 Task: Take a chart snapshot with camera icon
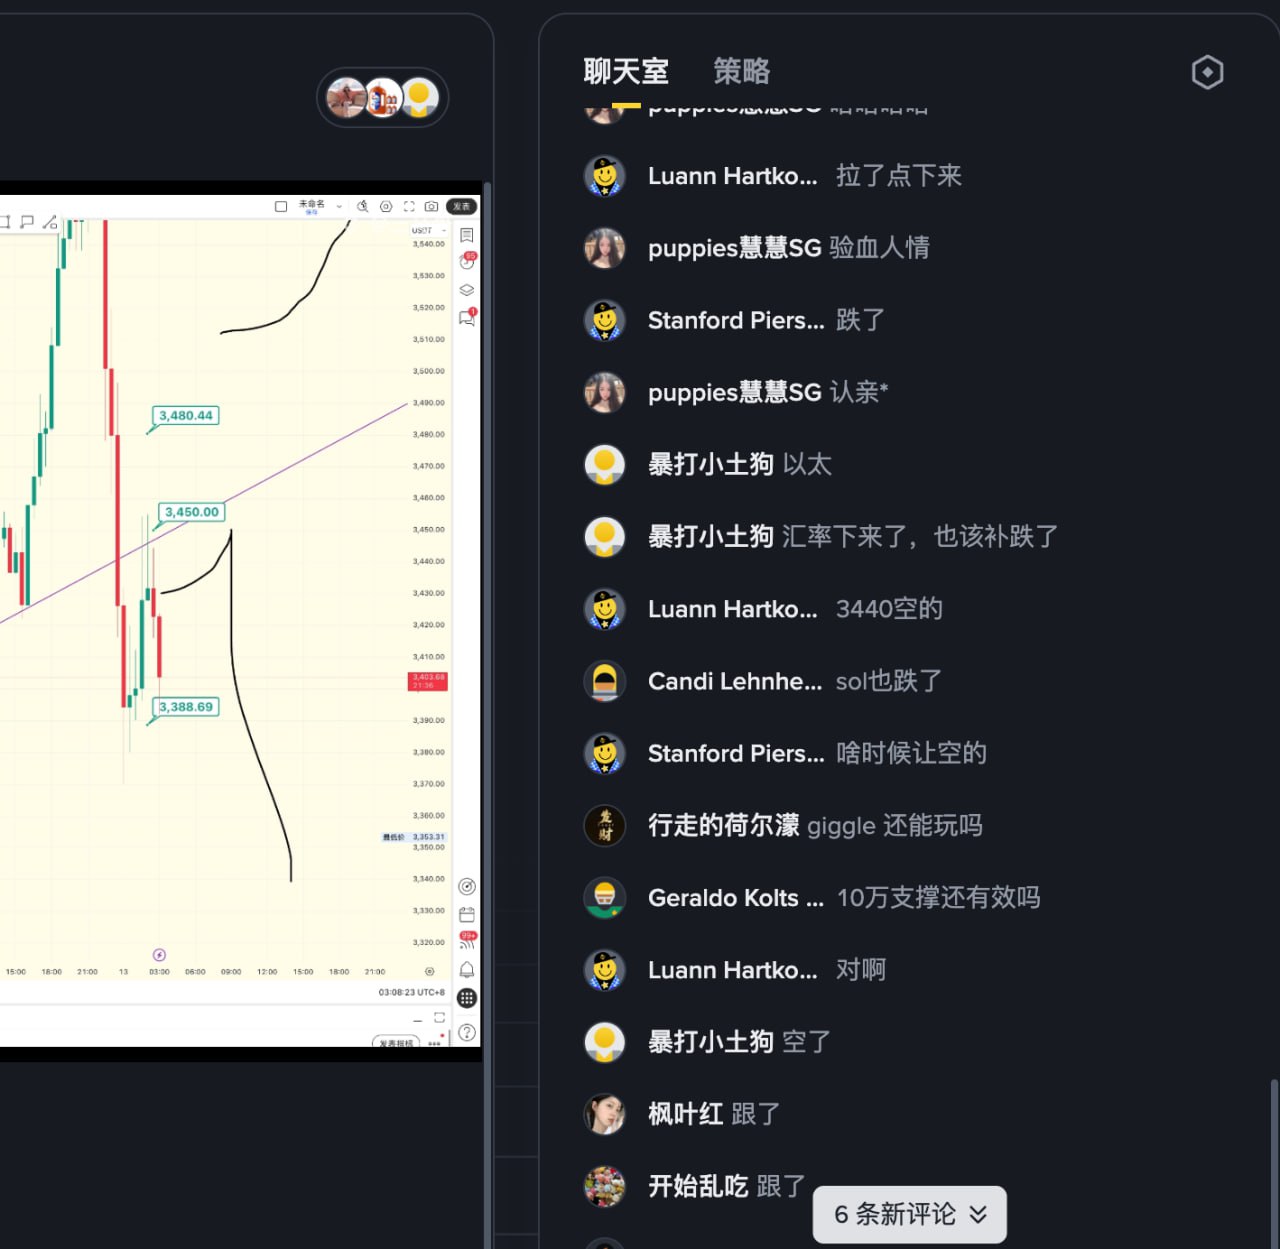[431, 206]
